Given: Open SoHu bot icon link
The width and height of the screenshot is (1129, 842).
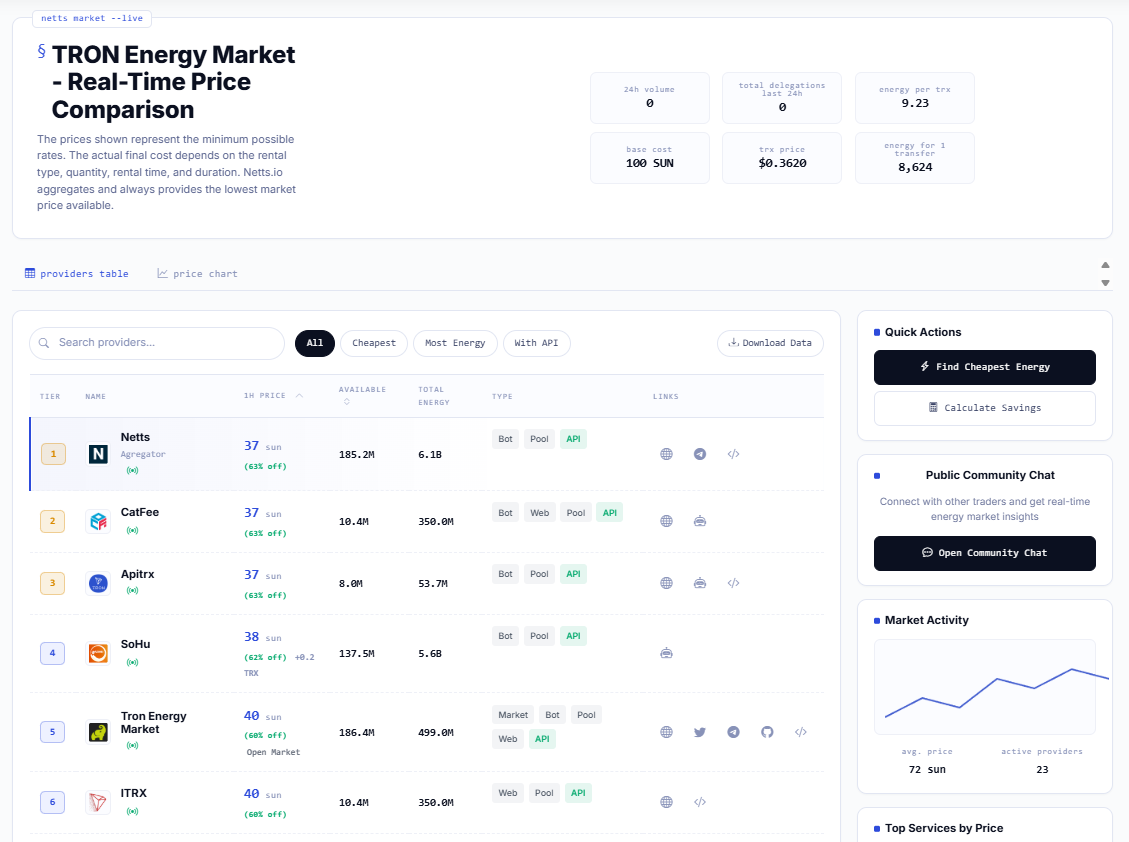Looking at the screenshot, I should click(x=667, y=653).
